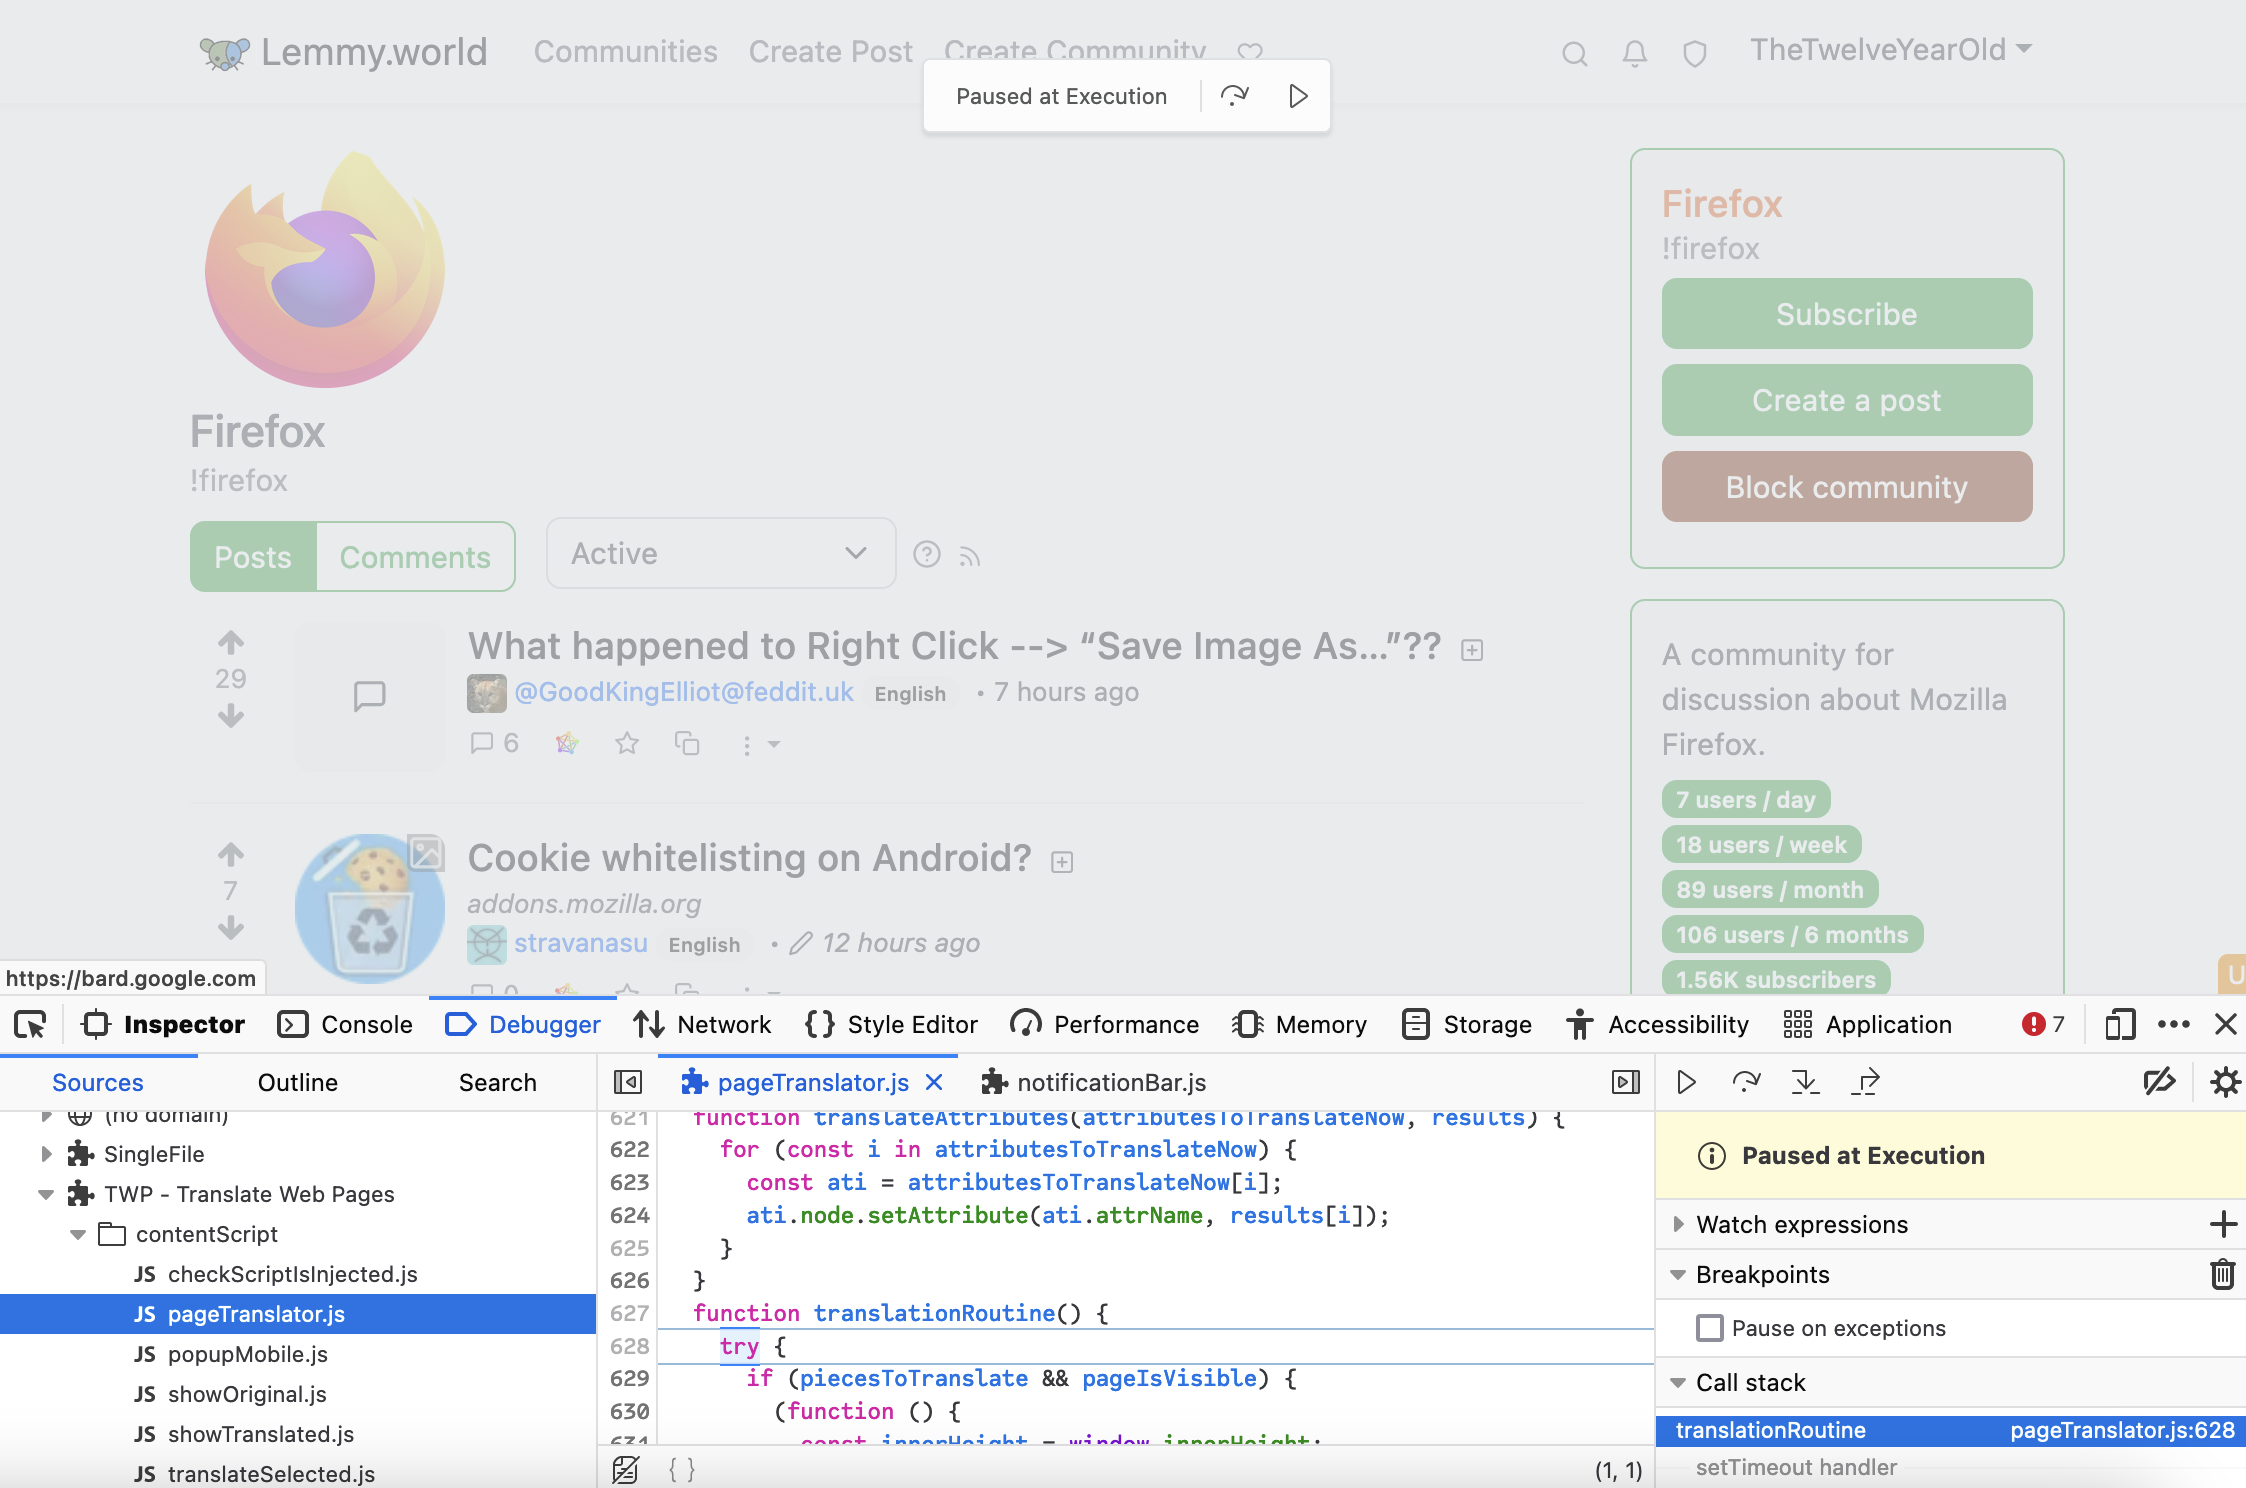Viewport: 2246px width, 1488px height.
Task: Open popupMobile.js in the source tree
Action: pos(248,1355)
